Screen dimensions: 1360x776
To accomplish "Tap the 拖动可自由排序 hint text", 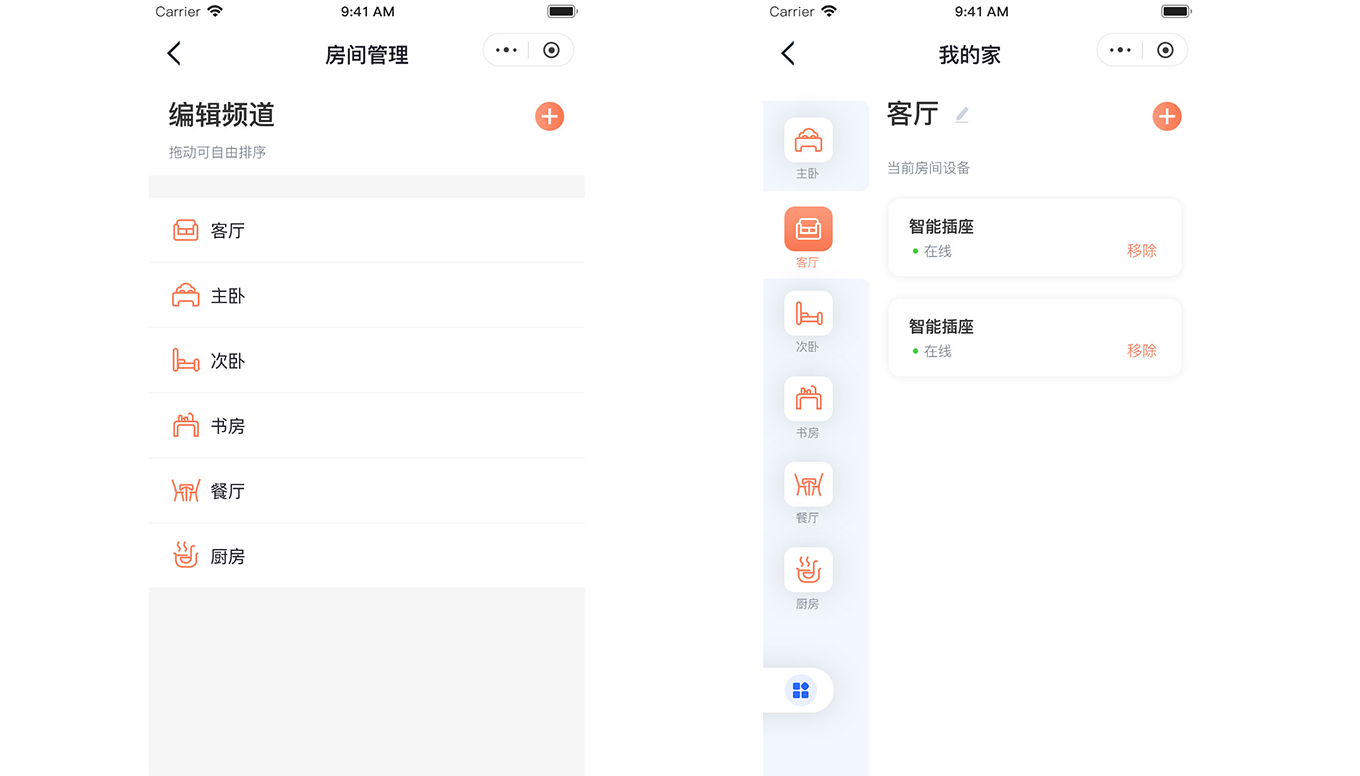I will click(x=217, y=153).
